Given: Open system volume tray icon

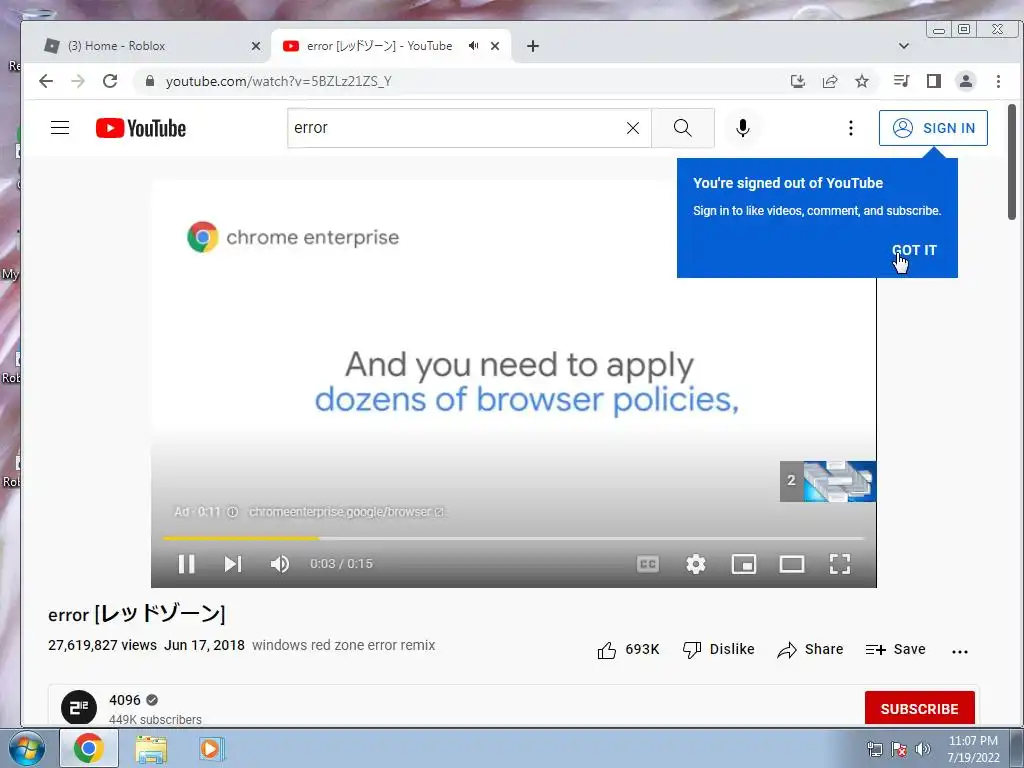Looking at the screenshot, I should point(922,749).
